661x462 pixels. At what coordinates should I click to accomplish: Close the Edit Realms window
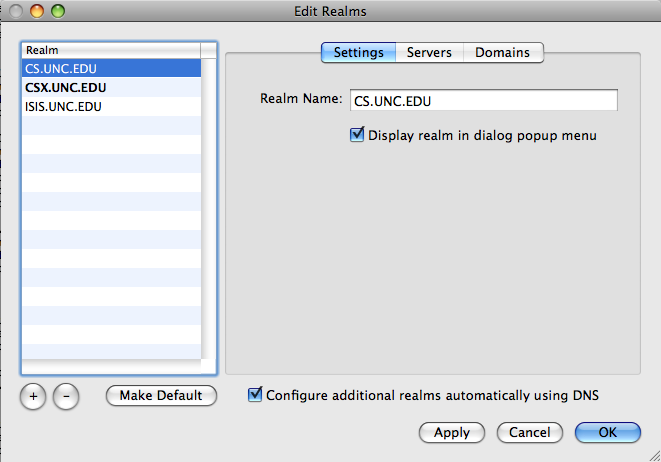pos(16,11)
